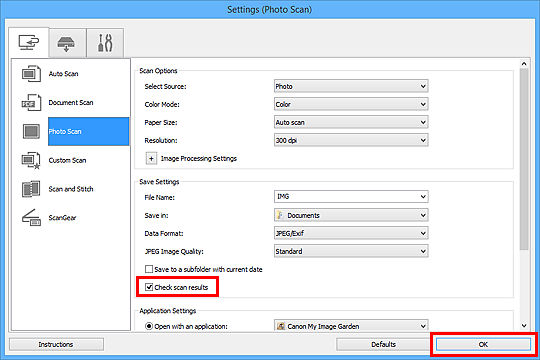Click the My Image Garden application icon
540x360 pixels.
click(281, 326)
